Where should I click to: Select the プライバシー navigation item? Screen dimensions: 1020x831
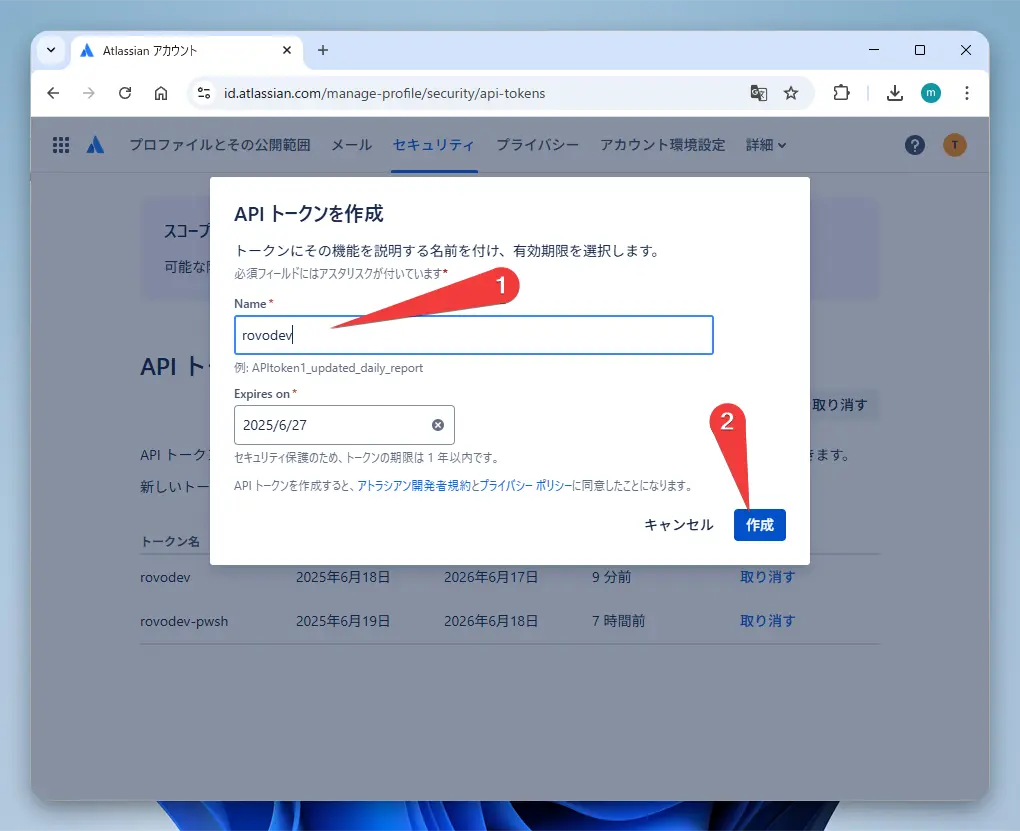point(537,144)
